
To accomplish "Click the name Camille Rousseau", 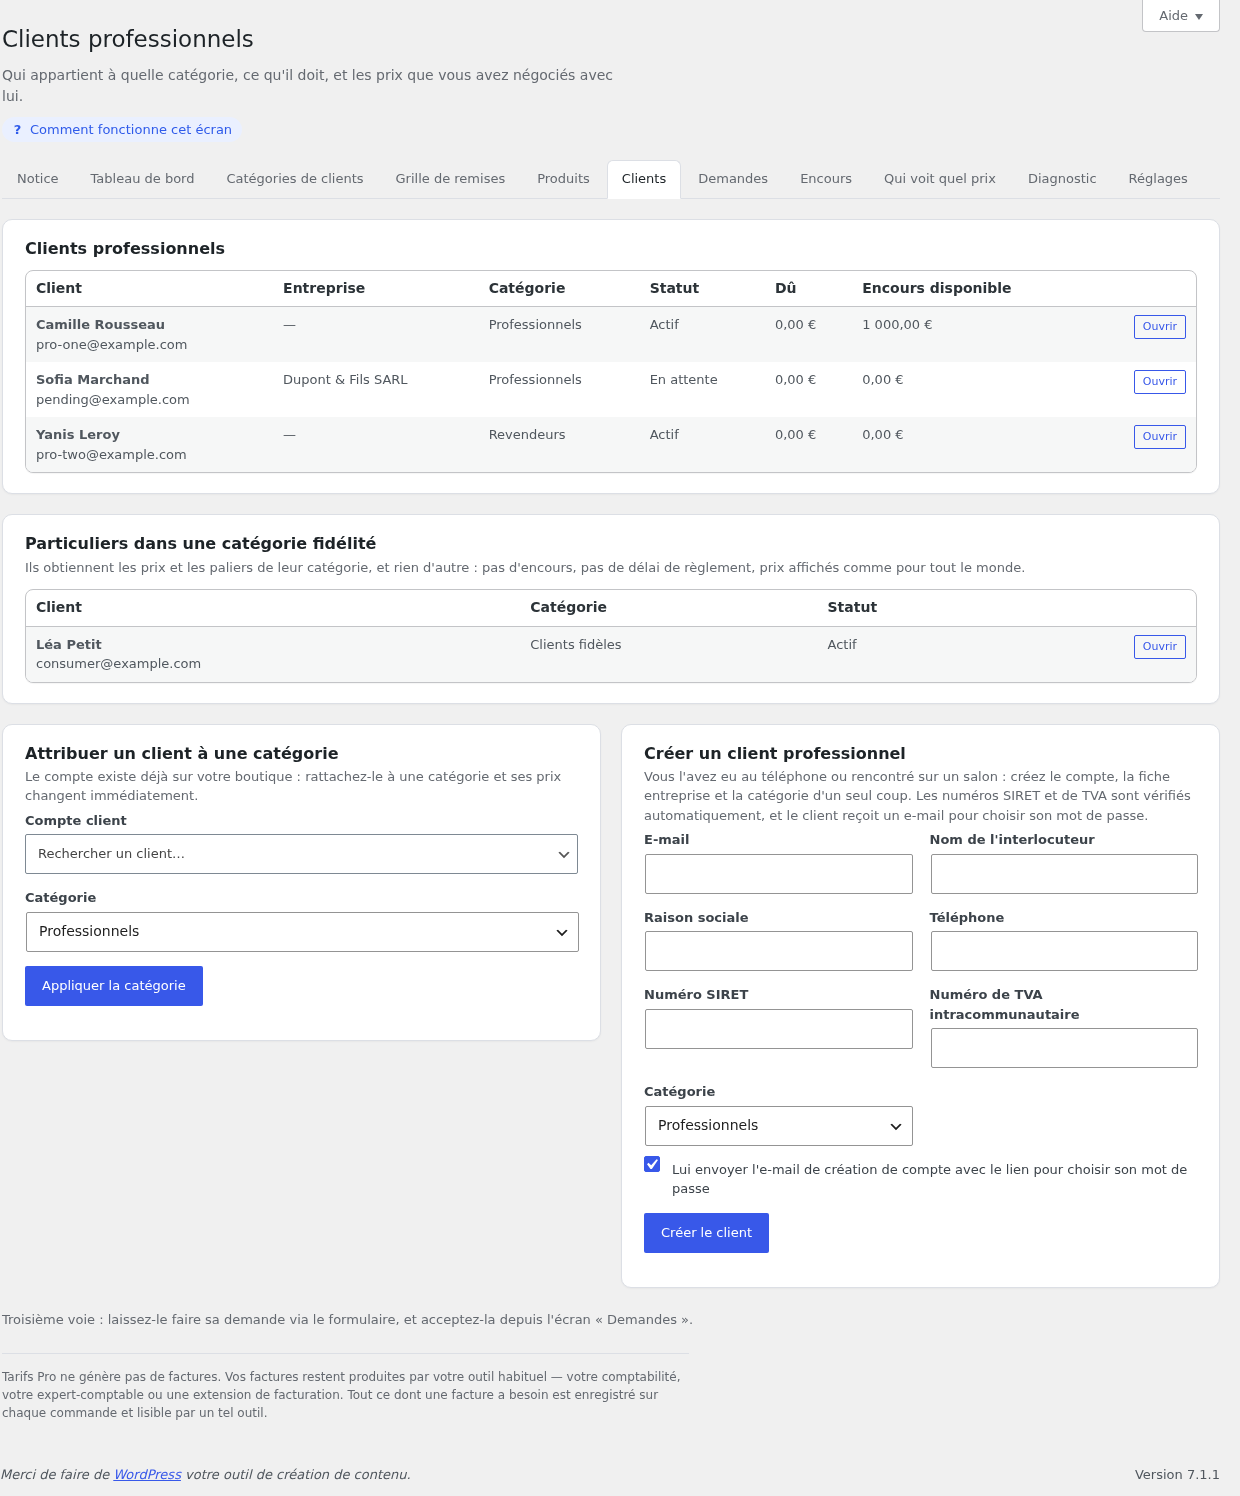I will click(x=100, y=325).
